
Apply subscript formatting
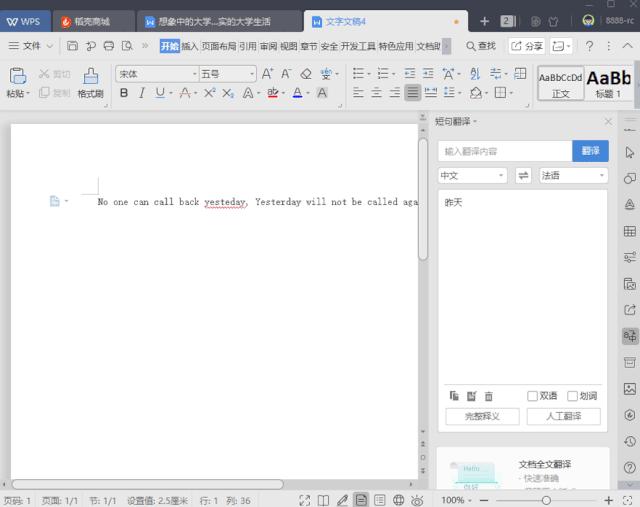(228, 93)
